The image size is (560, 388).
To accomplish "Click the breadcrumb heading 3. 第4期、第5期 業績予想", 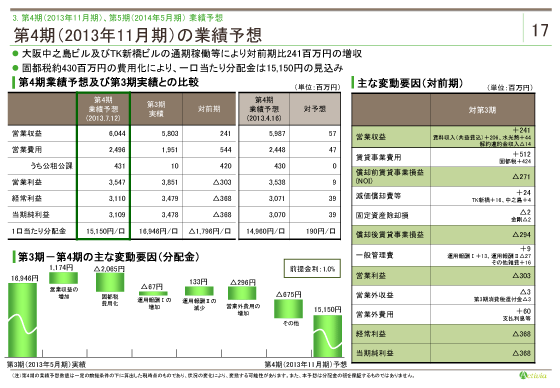I will (118, 18).
